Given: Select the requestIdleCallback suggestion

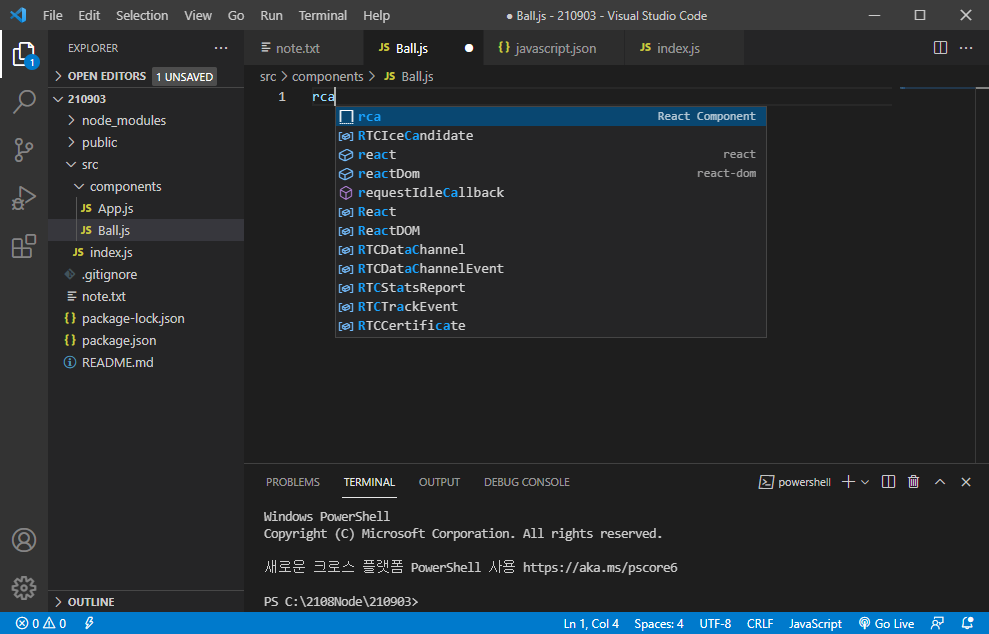Looking at the screenshot, I should [x=551, y=192].
